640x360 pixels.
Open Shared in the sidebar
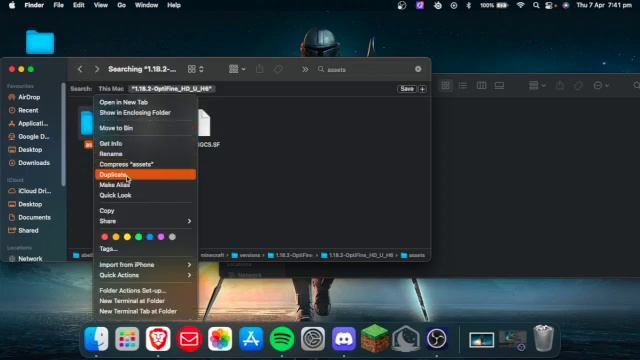click(28, 231)
